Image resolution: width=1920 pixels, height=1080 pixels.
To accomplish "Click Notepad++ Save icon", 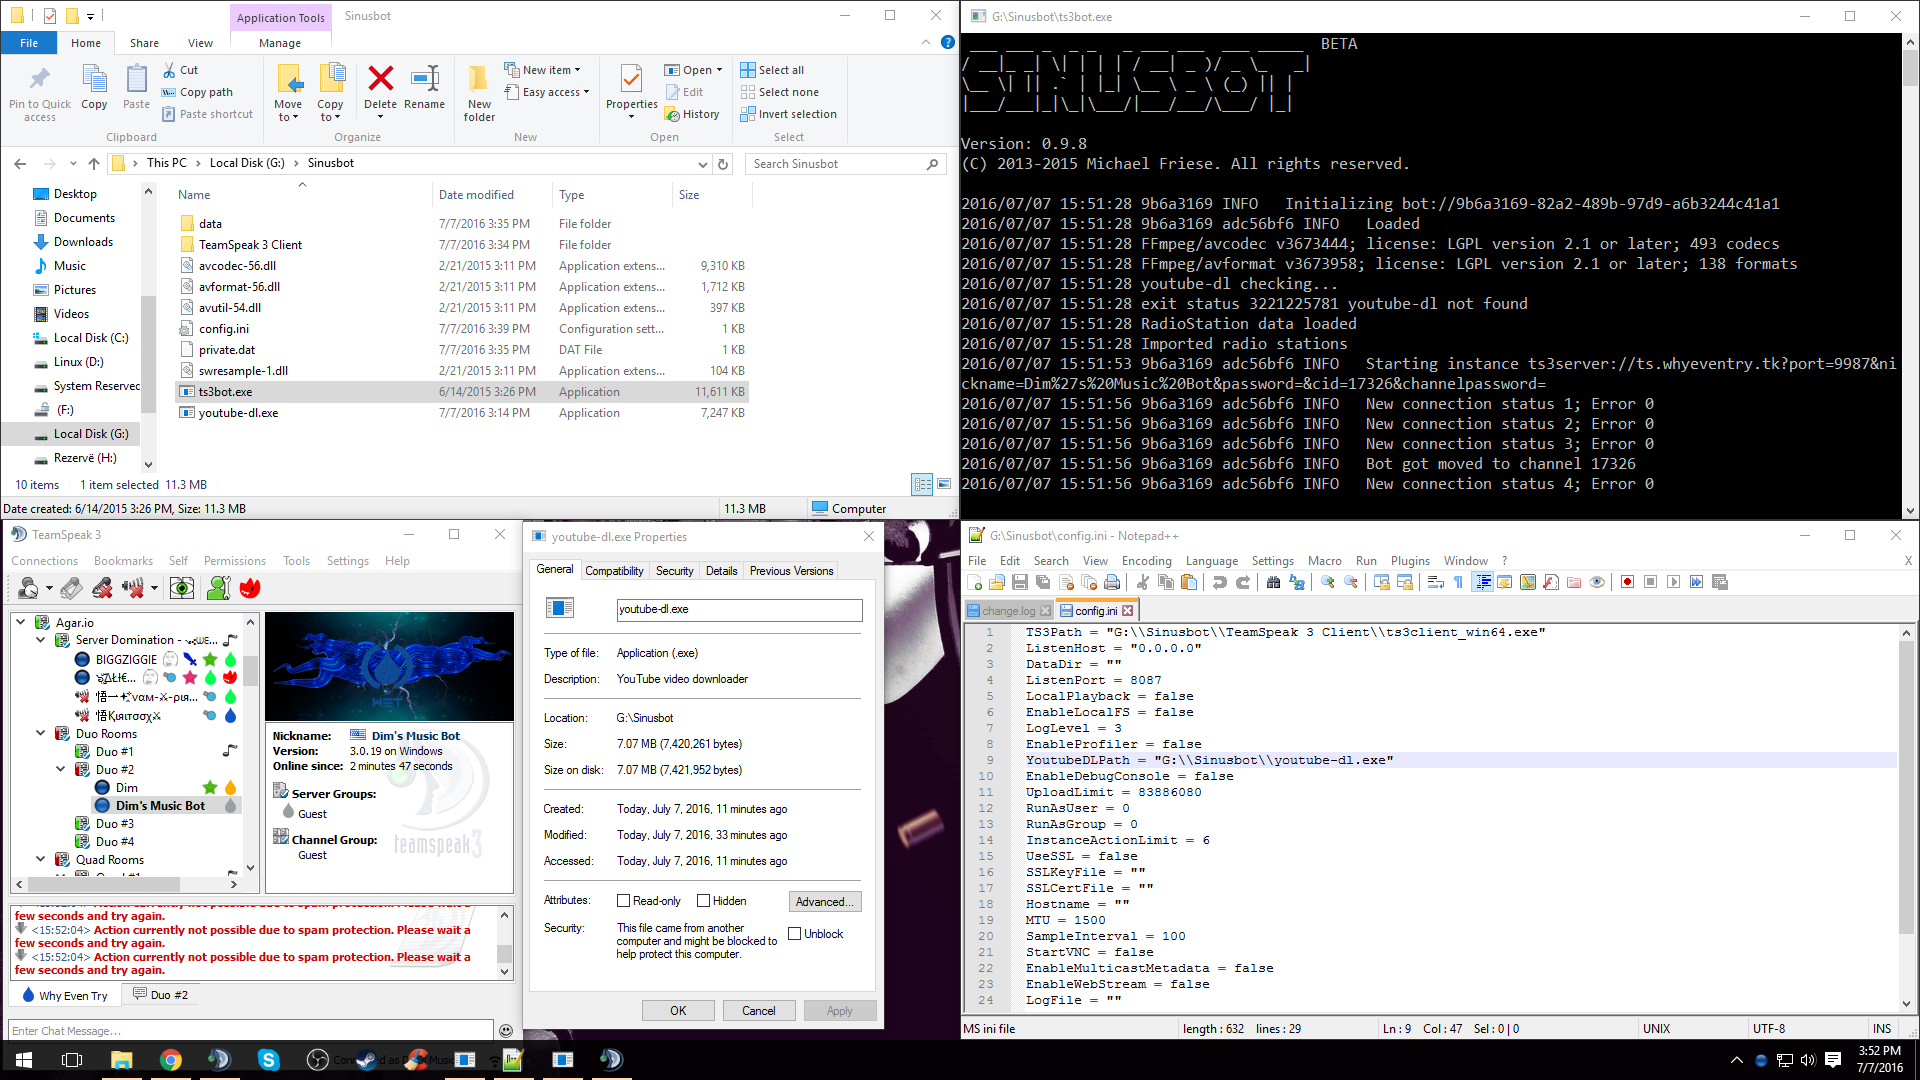I will [1020, 582].
